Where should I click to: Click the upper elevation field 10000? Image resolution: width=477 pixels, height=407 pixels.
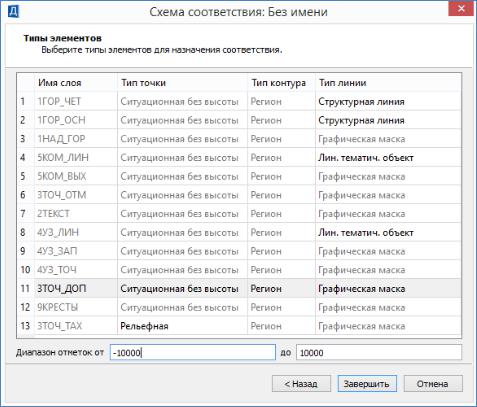tap(379, 352)
